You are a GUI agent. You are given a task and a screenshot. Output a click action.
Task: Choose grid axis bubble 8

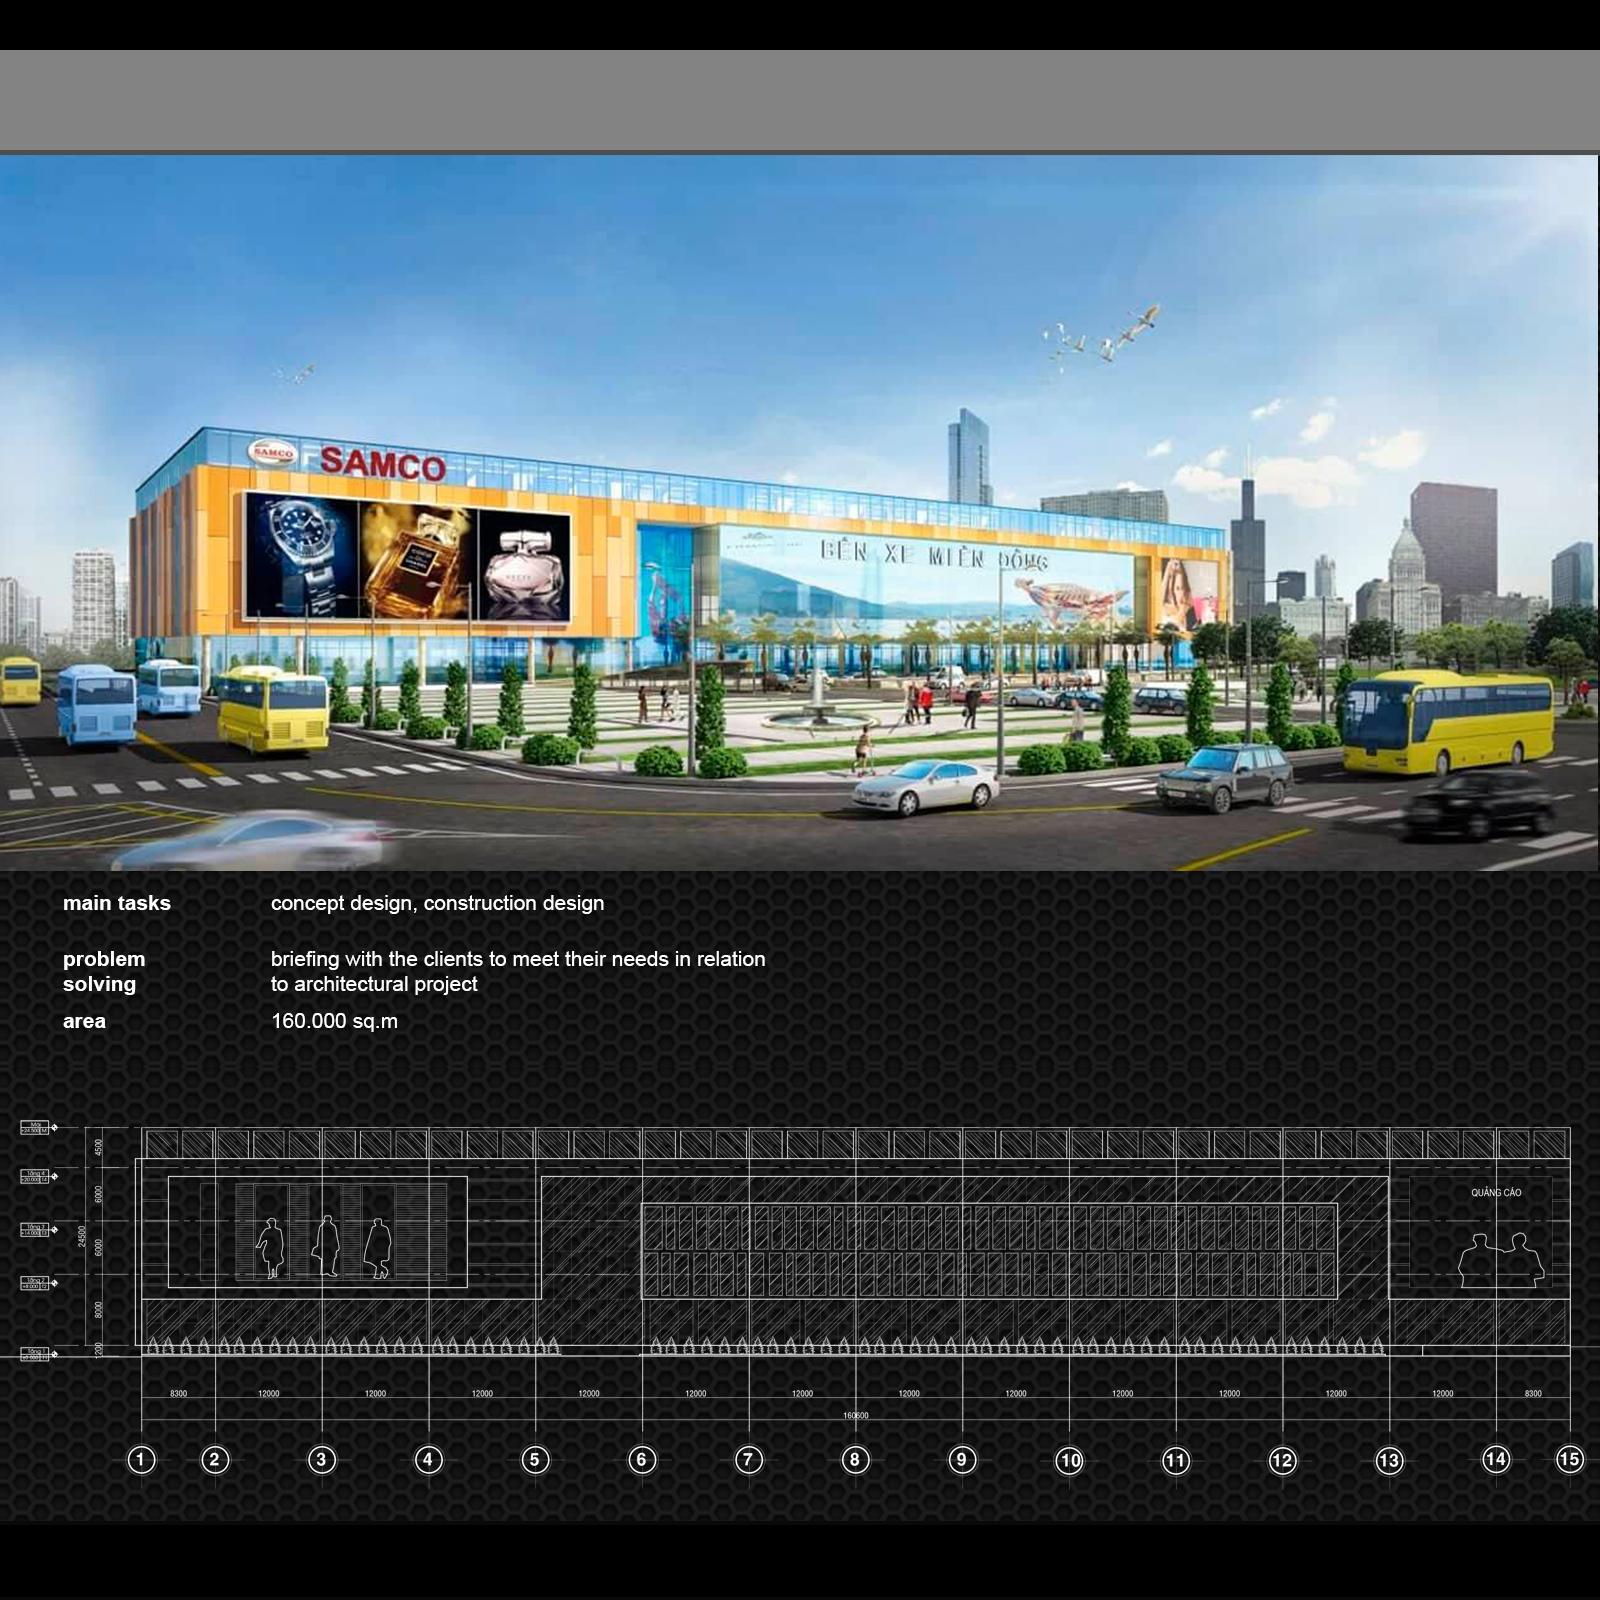(855, 1460)
